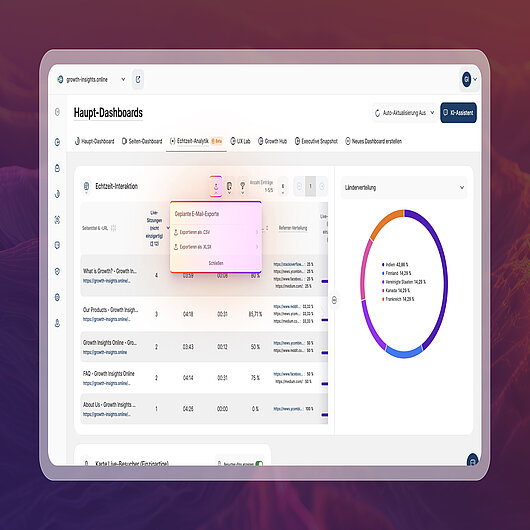Click the Haupt-Dashboards page title
Image resolution: width=530 pixels, height=530 pixels.
[108, 113]
